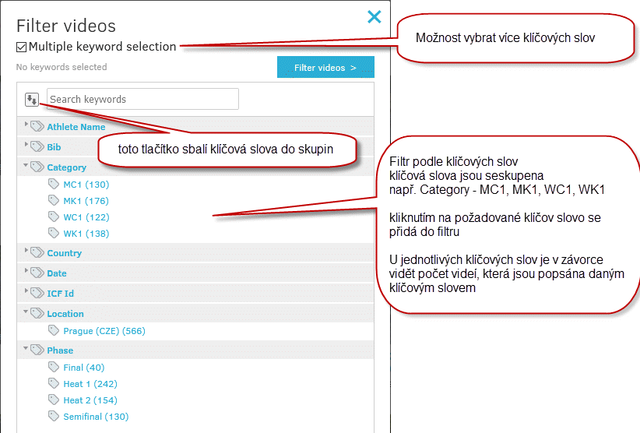Click the Country tag icon
640x433 pixels.
point(37,252)
